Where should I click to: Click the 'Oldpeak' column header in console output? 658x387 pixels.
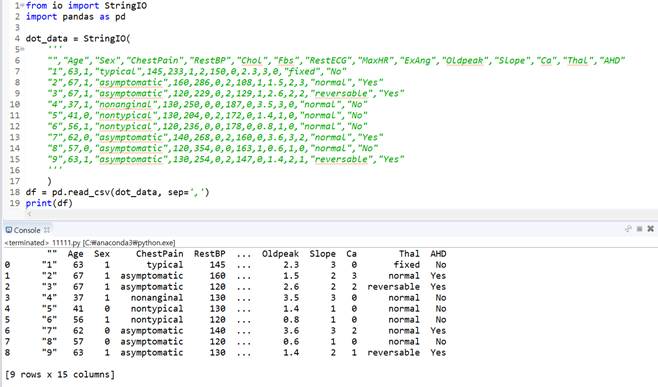(x=280, y=254)
